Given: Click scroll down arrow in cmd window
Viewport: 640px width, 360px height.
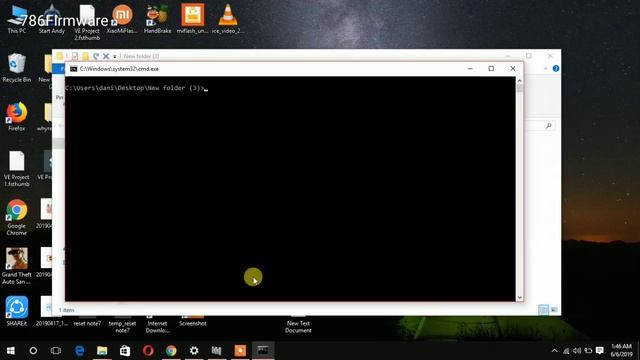Looking at the screenshot, I should click(519, 298).
